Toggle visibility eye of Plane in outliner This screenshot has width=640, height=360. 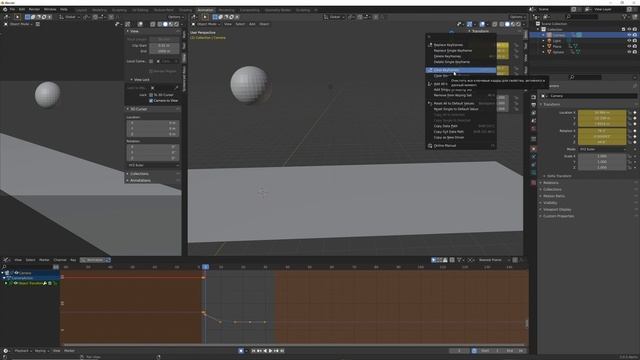629,47
